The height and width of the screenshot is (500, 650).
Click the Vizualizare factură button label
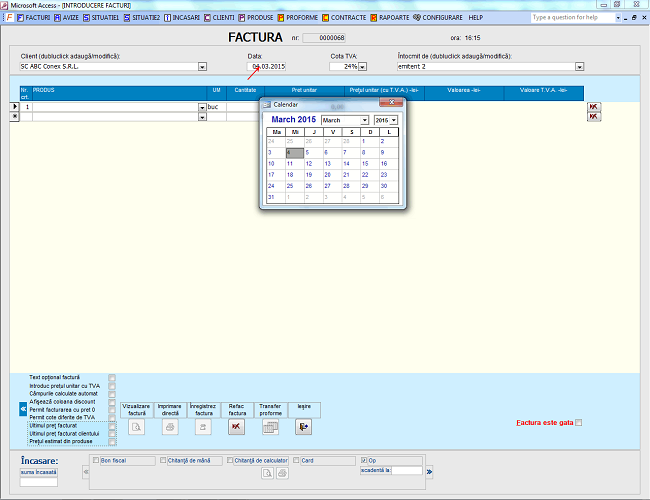tap(136, 410)
